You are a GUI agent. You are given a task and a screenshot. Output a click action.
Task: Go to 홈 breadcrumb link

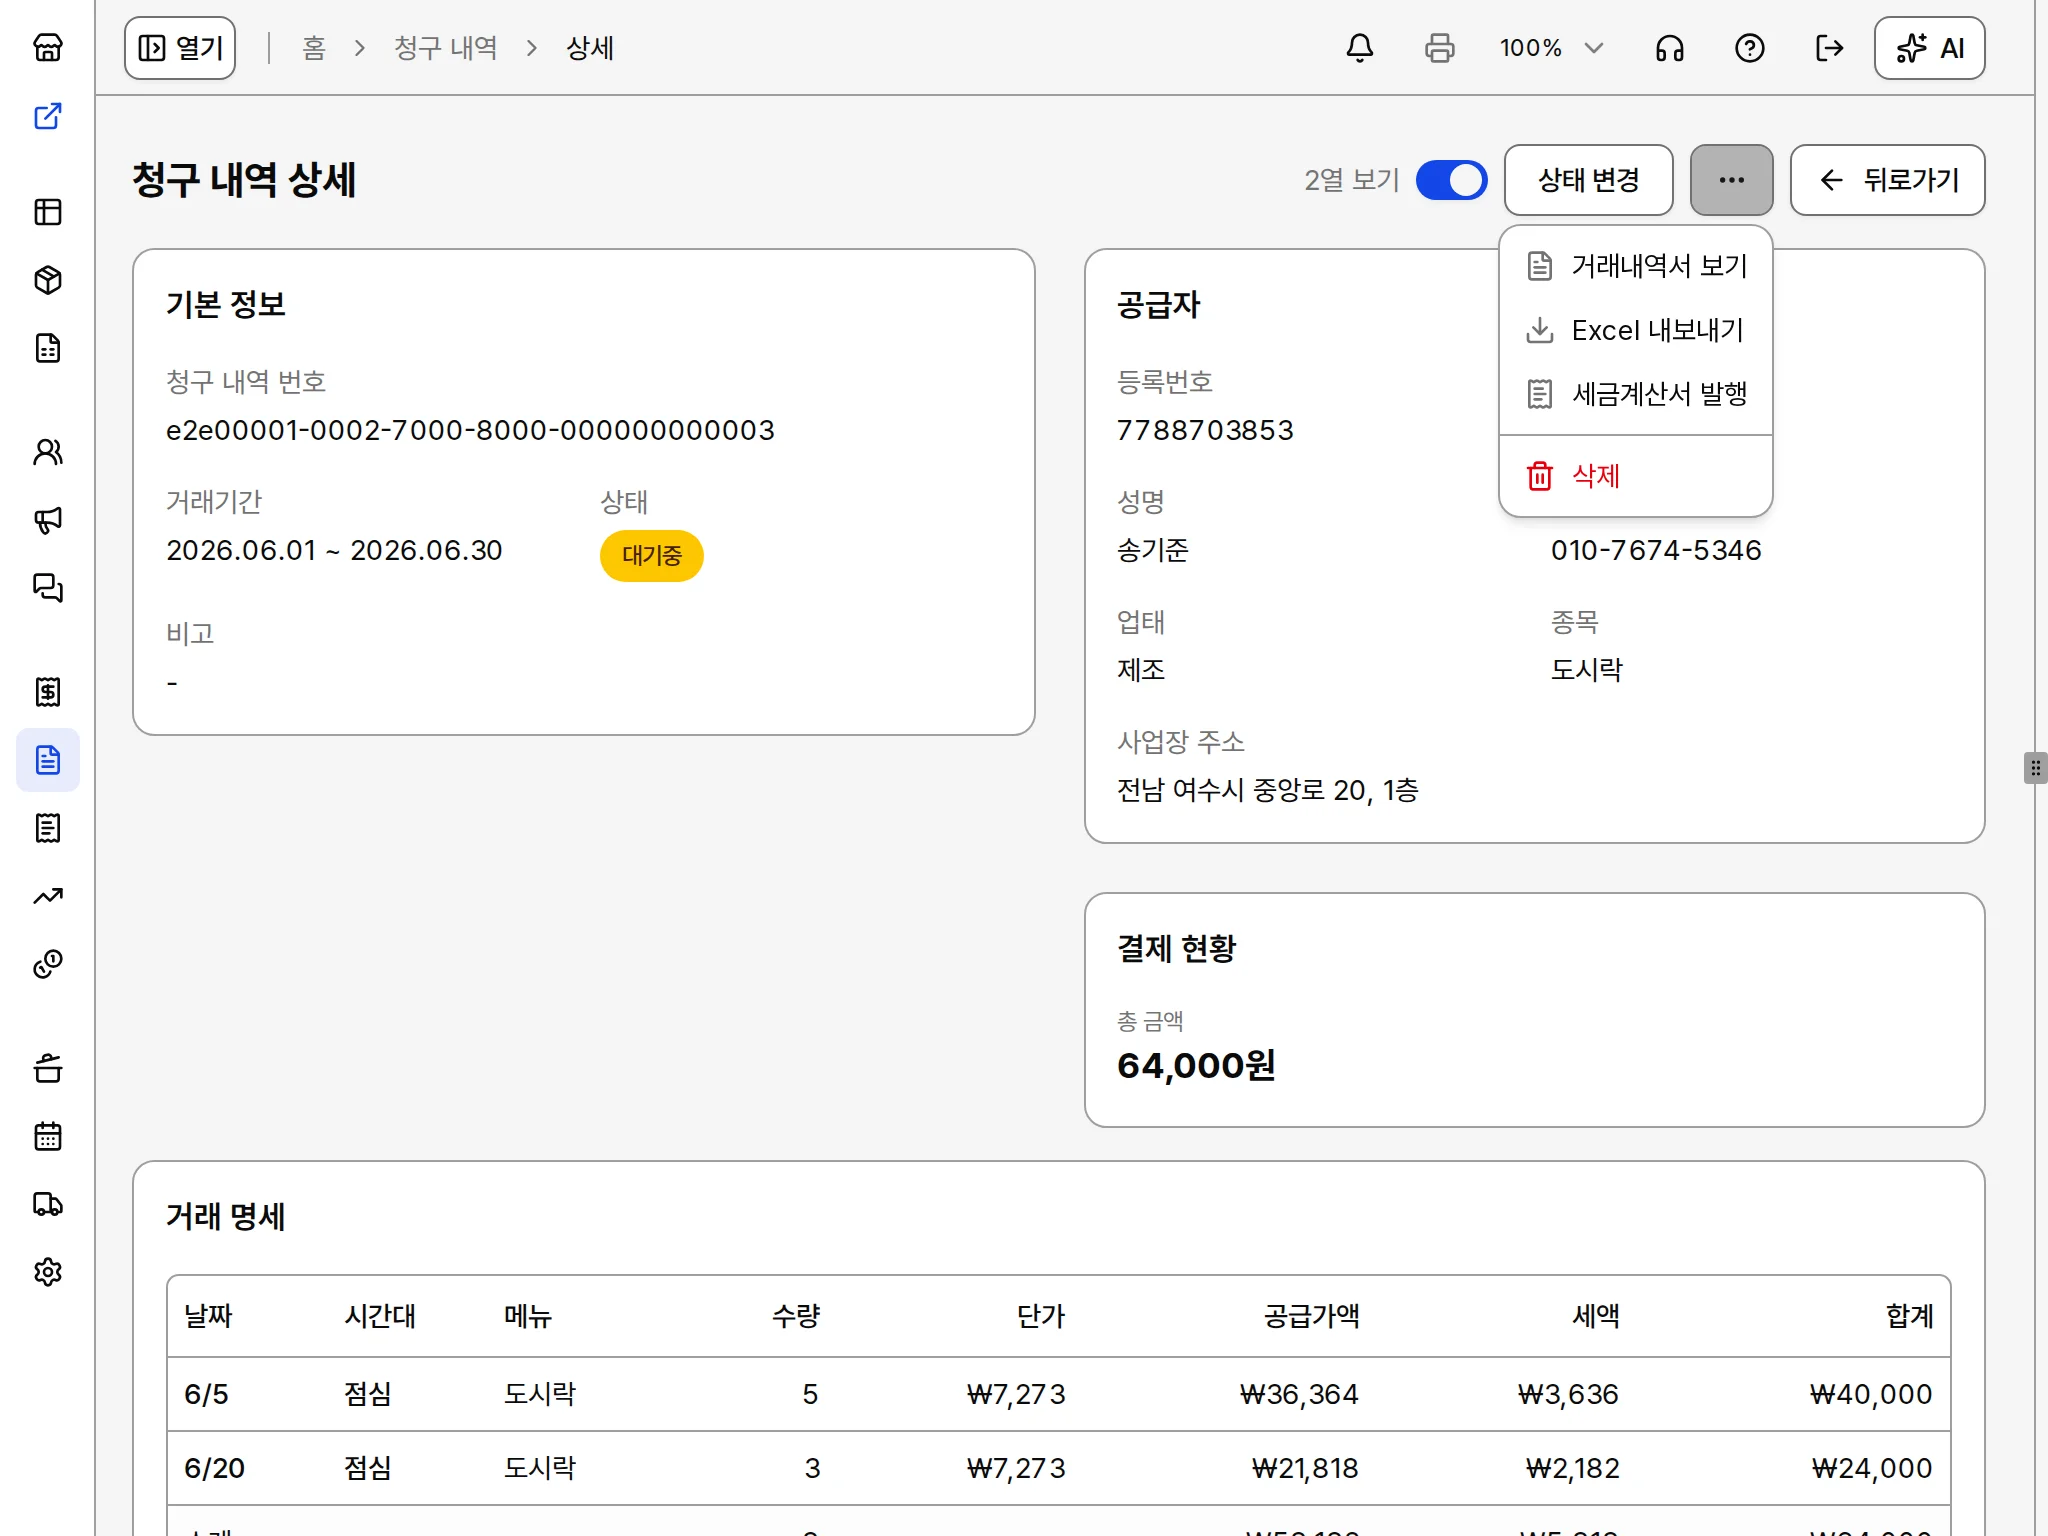click(314, 48)
